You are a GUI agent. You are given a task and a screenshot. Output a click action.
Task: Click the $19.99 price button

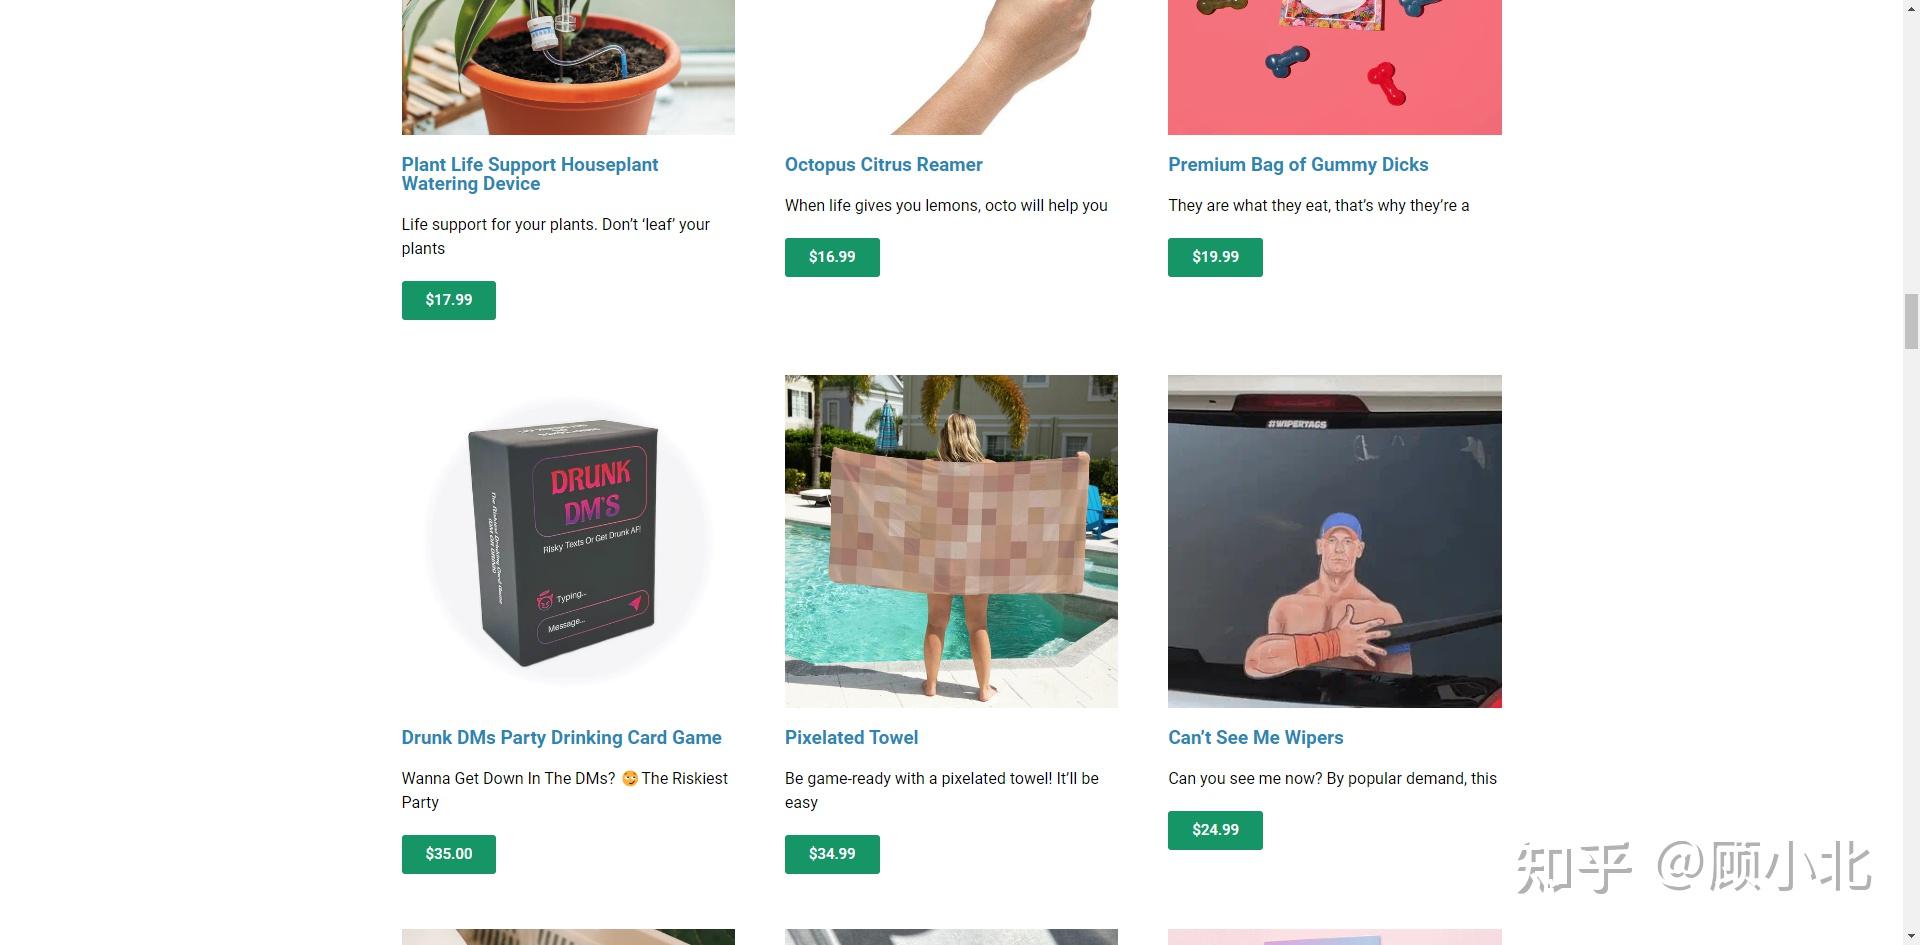click(1215, 257)
